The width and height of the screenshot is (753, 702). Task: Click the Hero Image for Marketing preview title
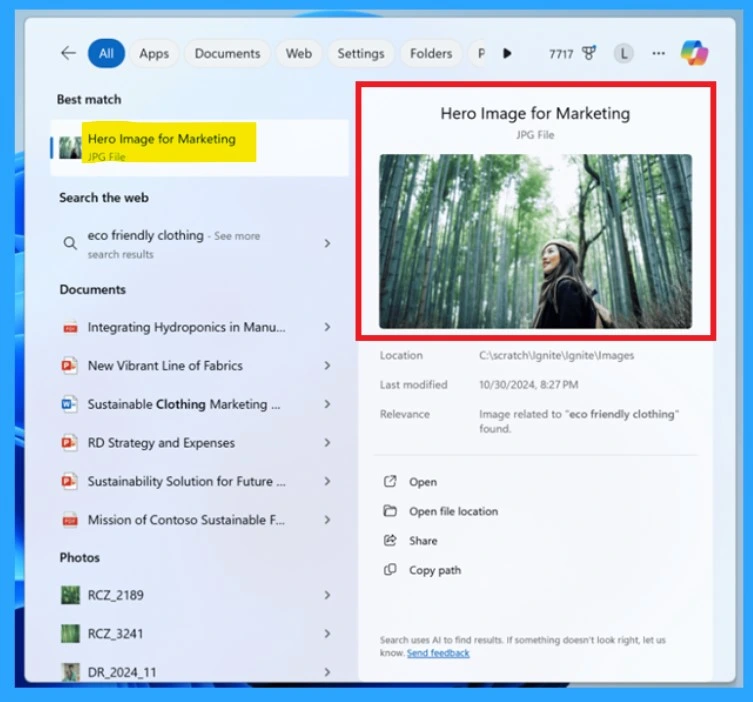click(x=535, y=113)
